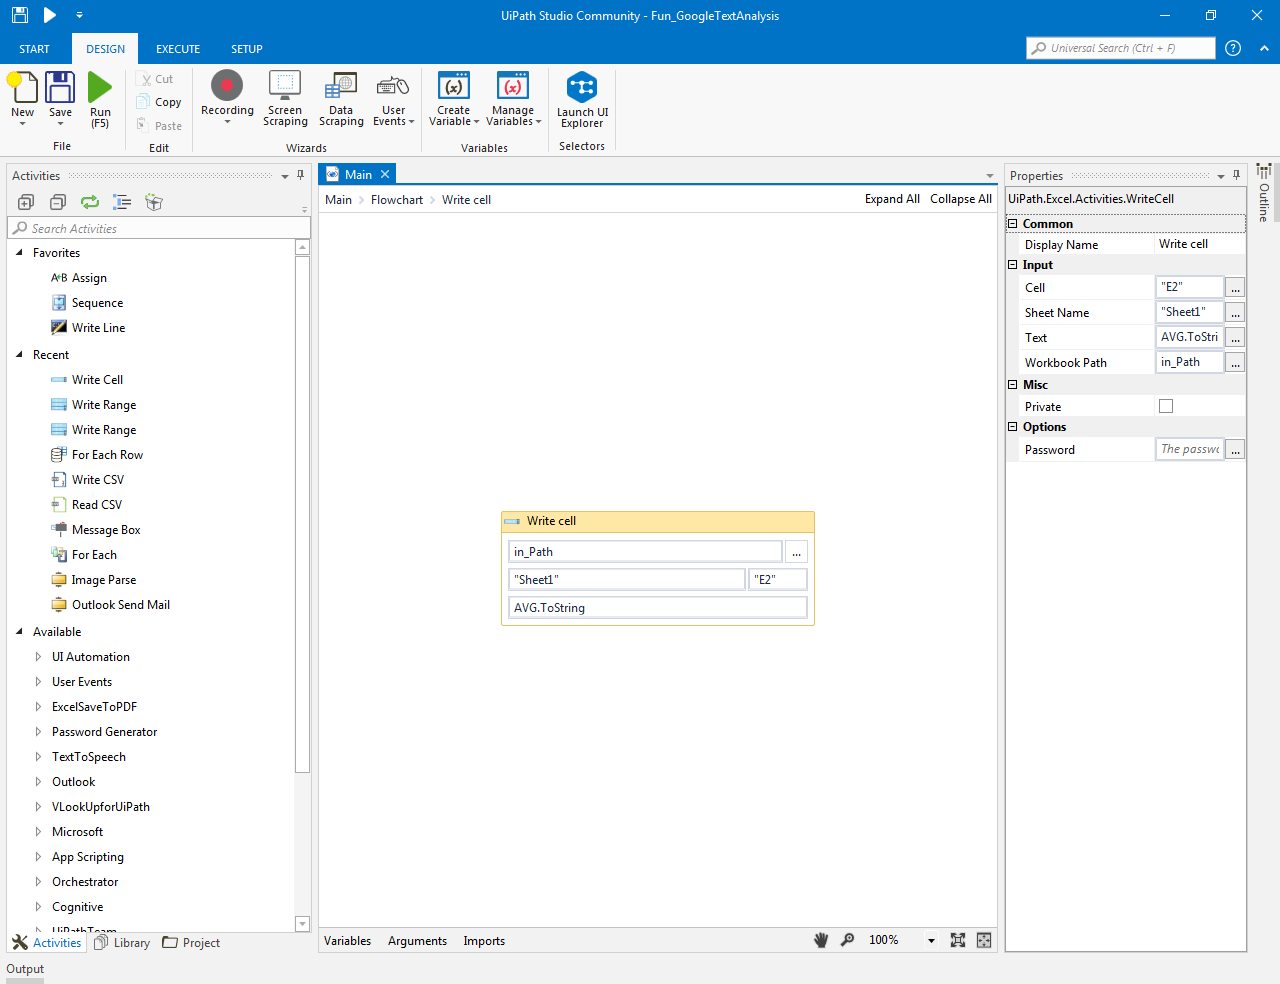The height and width of the screenshot is (984, 1280).
Task: Click the Universal Search box
Action: (1120, 48)
